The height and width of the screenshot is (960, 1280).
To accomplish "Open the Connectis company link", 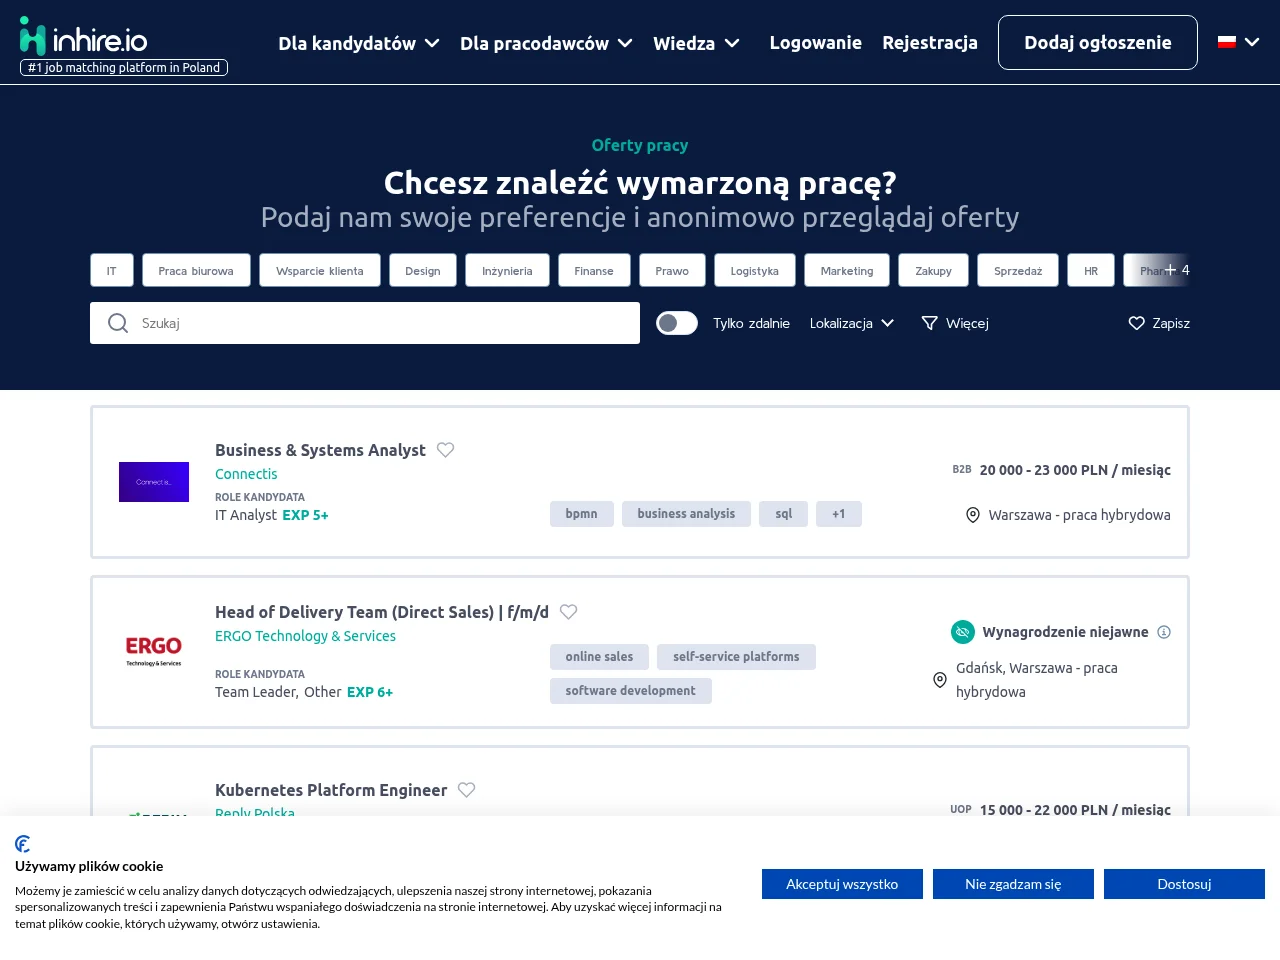I will pyautogui.click(x=246, y=474).
